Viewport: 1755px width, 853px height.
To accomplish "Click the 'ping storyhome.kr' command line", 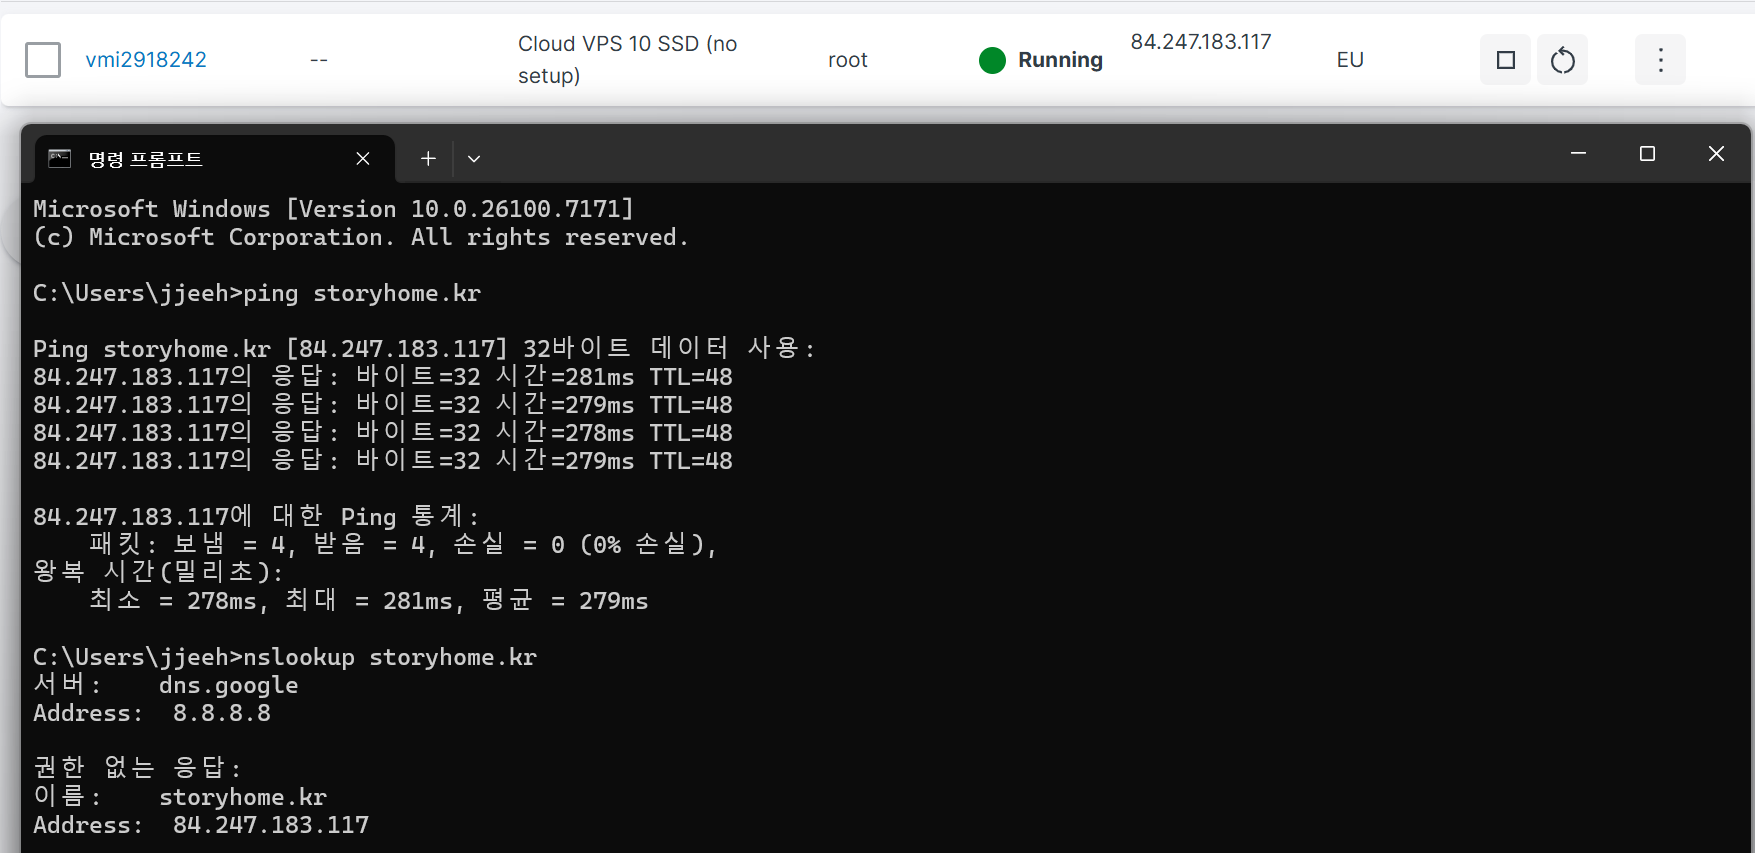I will point(257,294).
